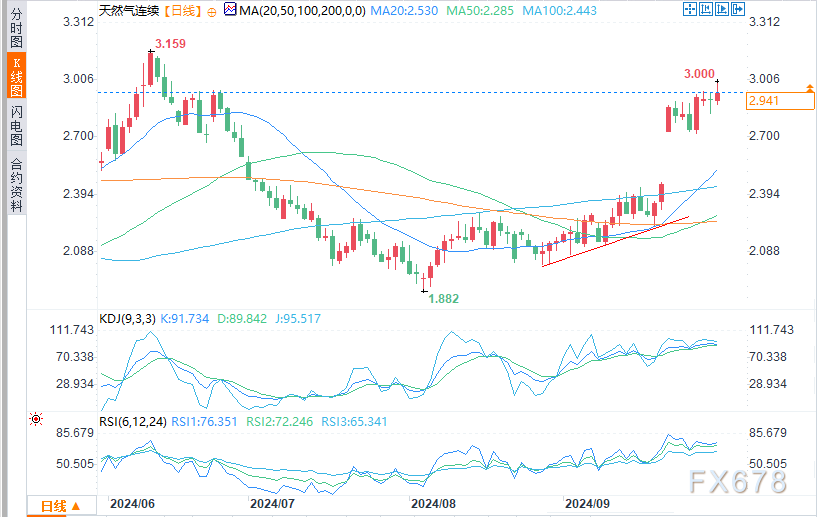The height and width of the screenshot is (517, 817).
Task: Click the red sun marker icon near RSI
Action: click(36, 420)
